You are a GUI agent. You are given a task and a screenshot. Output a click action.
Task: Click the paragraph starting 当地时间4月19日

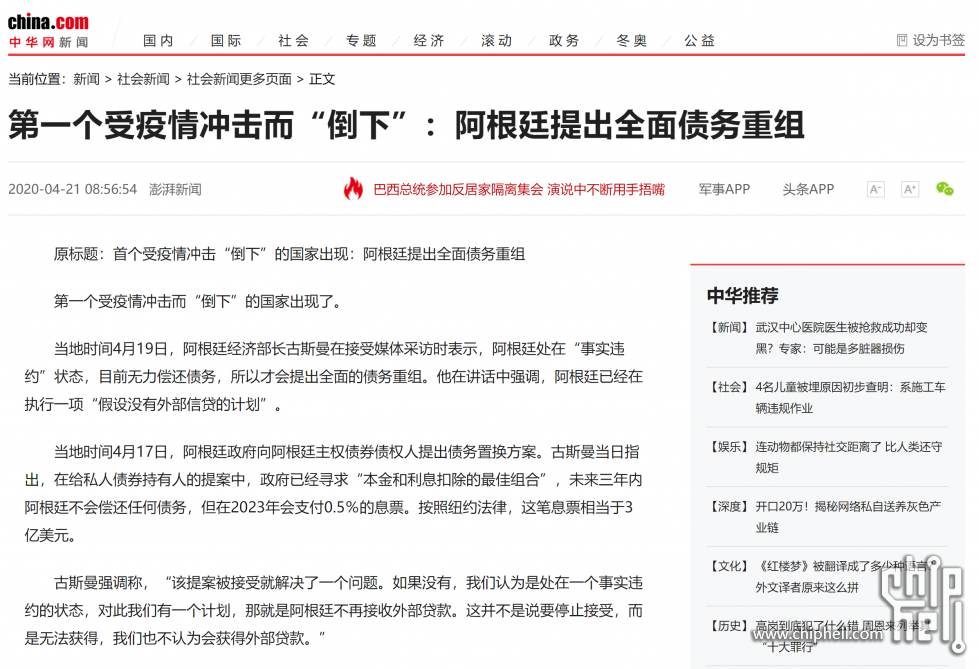click(x=334, y=377)
